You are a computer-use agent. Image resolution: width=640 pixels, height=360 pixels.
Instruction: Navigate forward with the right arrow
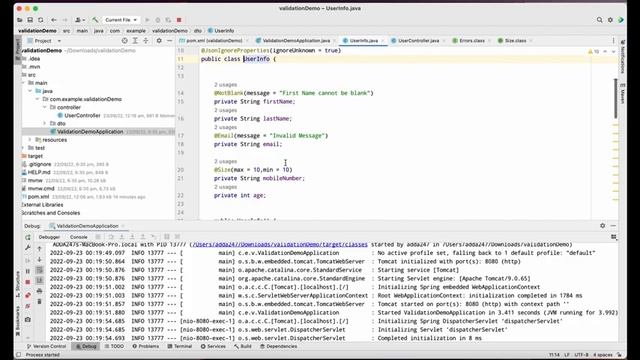64,20
